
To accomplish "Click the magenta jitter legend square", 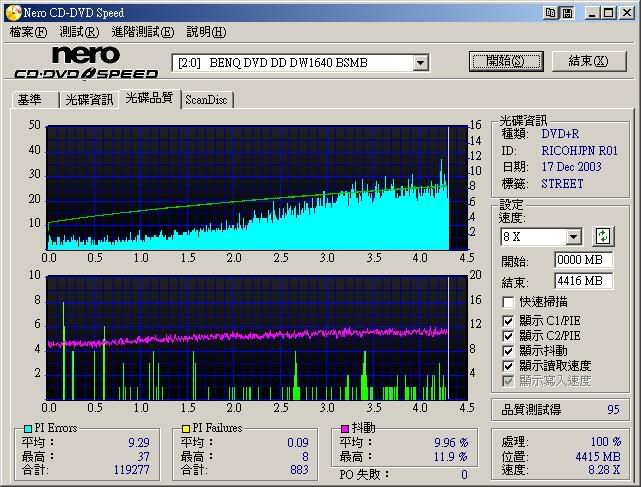I will [x=345, y=429].
